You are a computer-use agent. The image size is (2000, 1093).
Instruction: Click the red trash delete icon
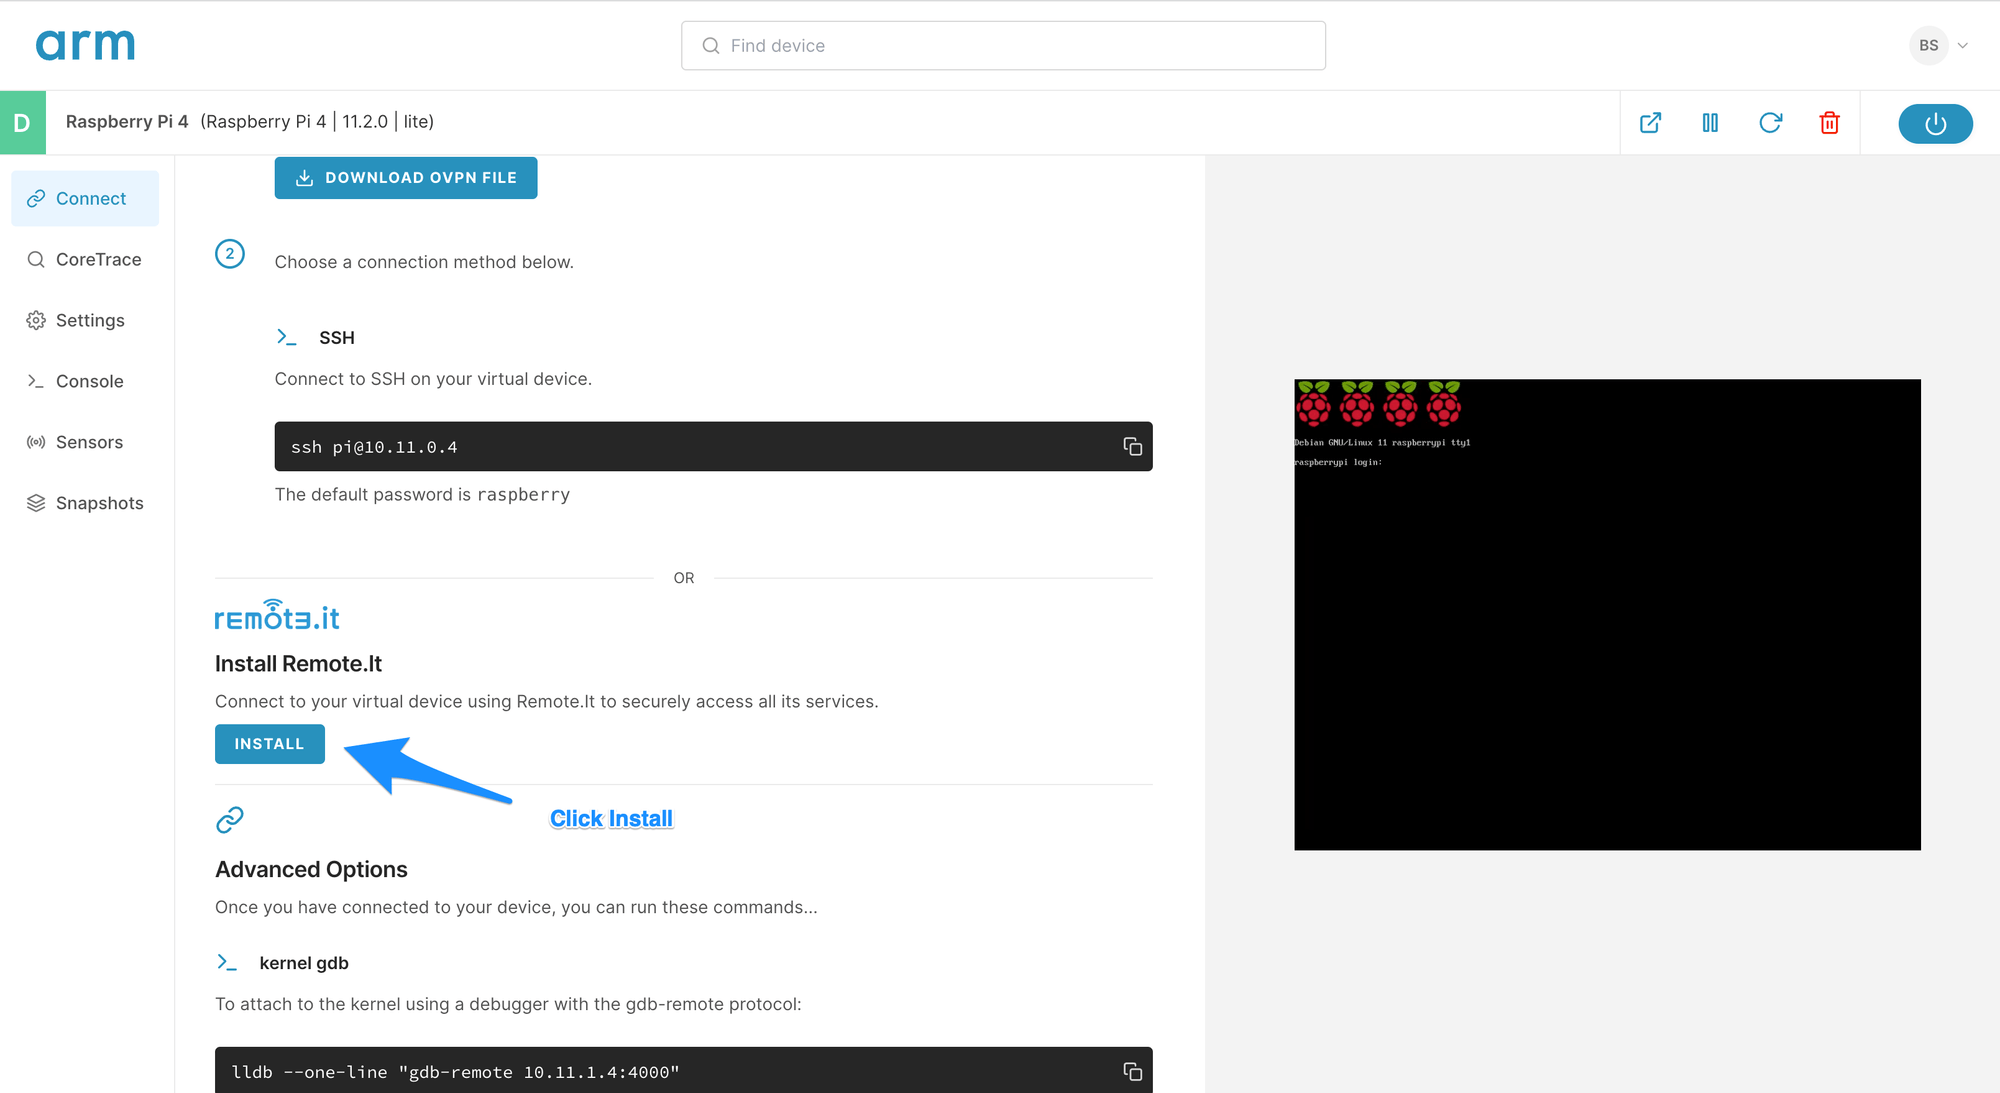[x=1829, y=123]
